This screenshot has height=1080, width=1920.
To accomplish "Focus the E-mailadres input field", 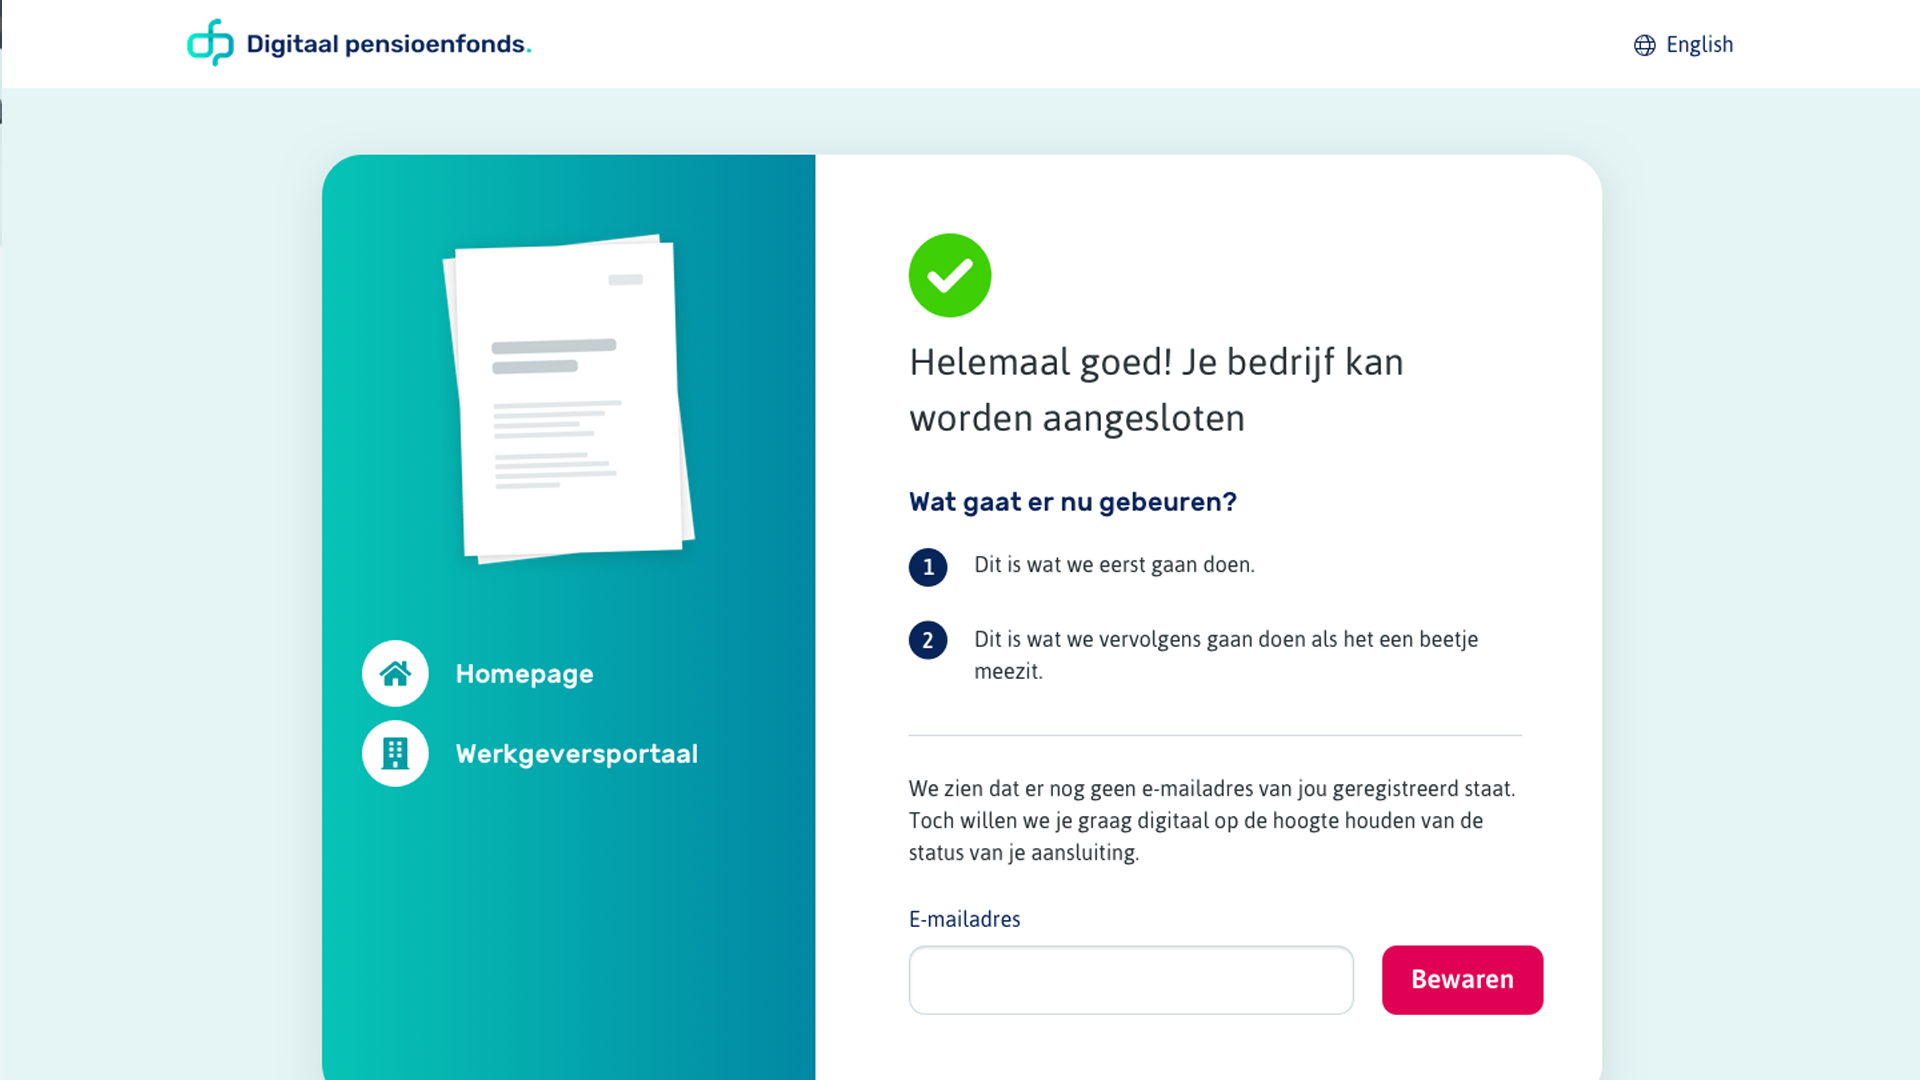I will point(1130,980).
